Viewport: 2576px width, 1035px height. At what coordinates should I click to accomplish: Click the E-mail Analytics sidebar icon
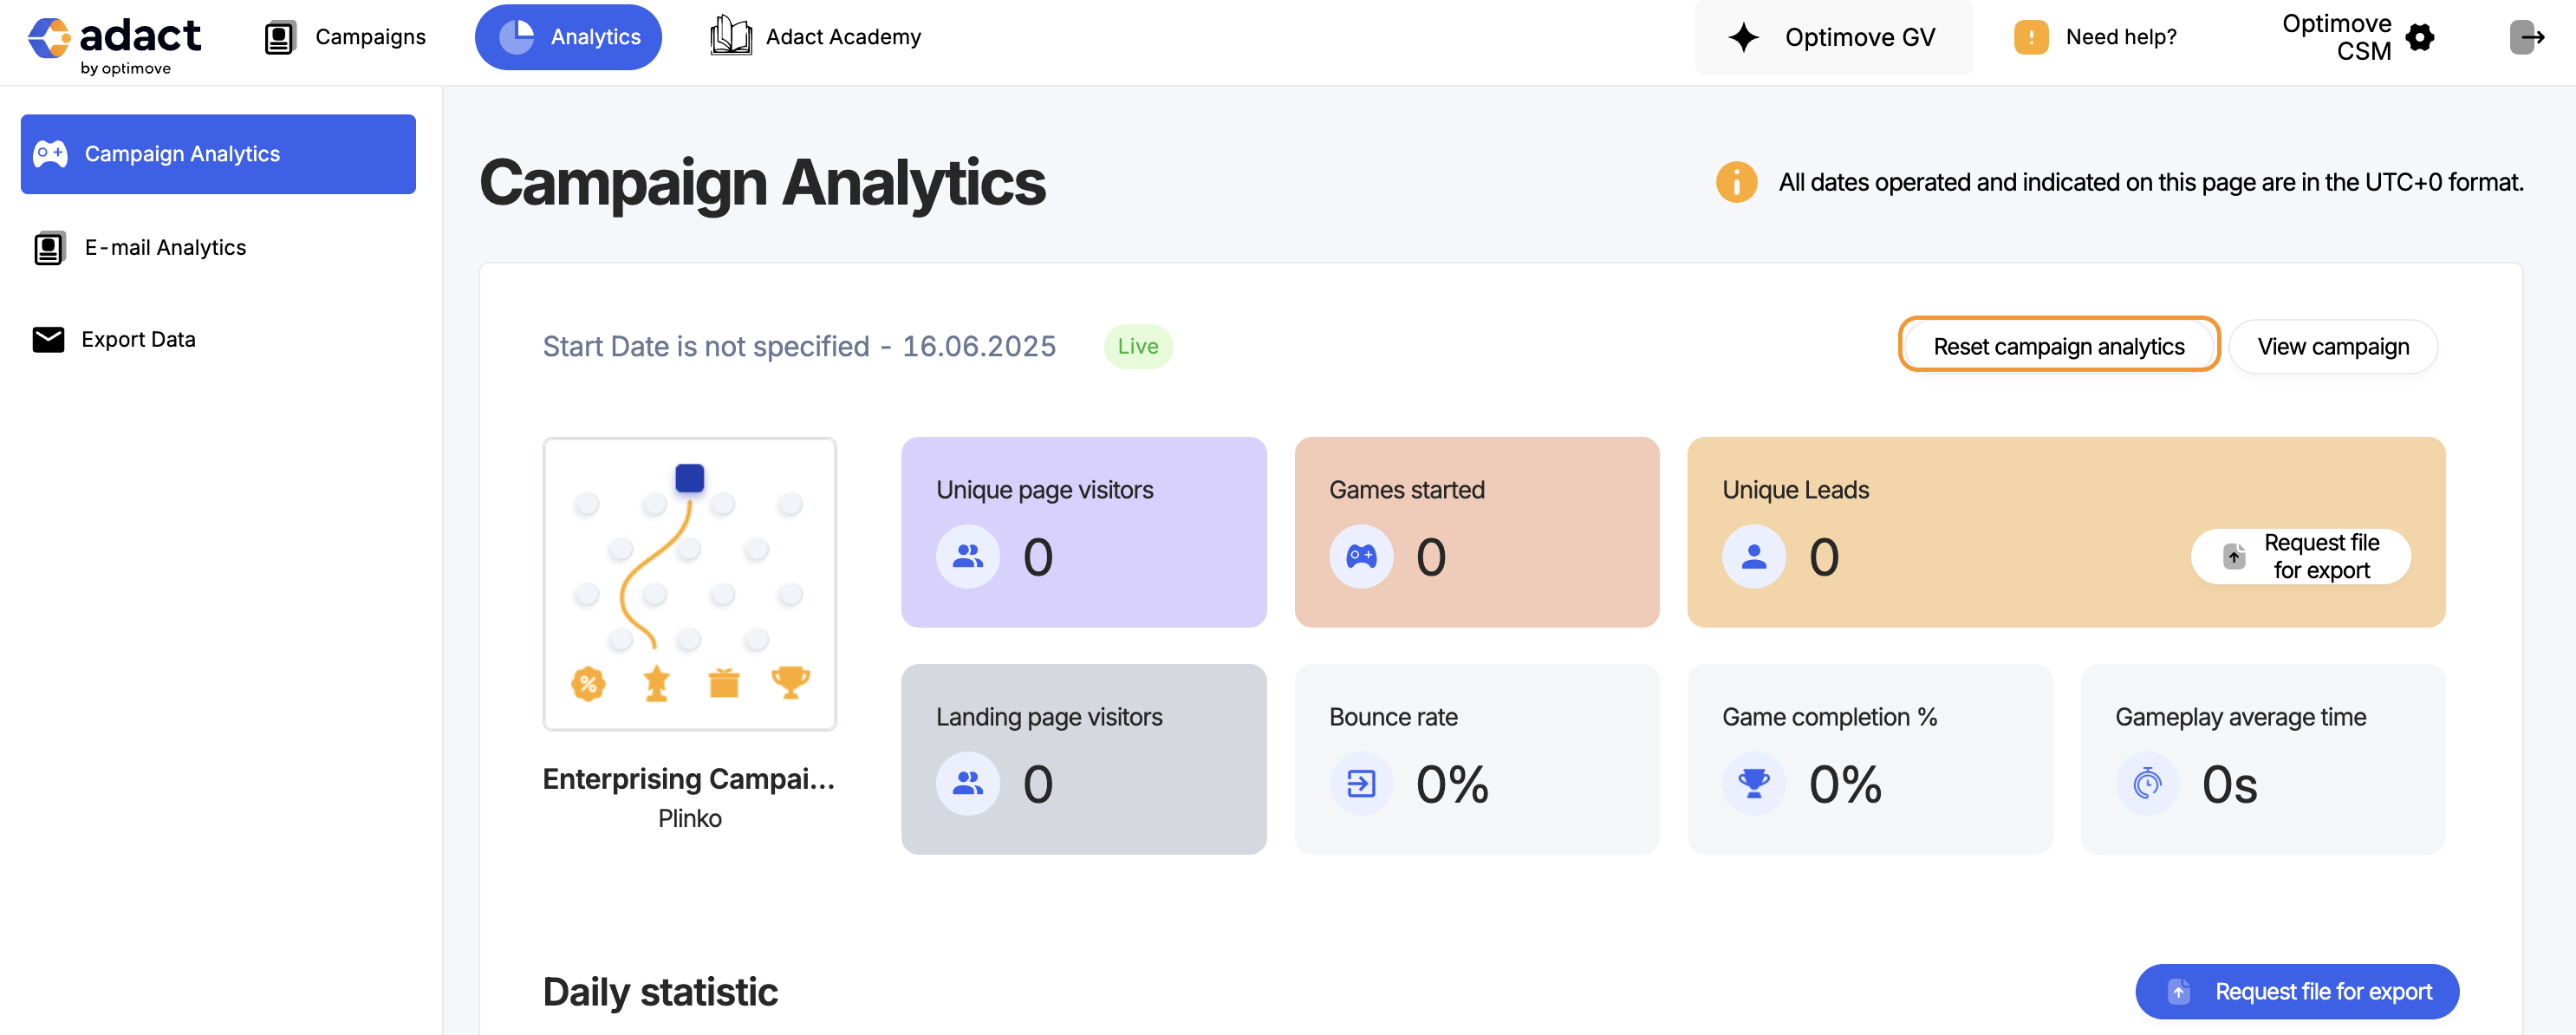(49, 248)
